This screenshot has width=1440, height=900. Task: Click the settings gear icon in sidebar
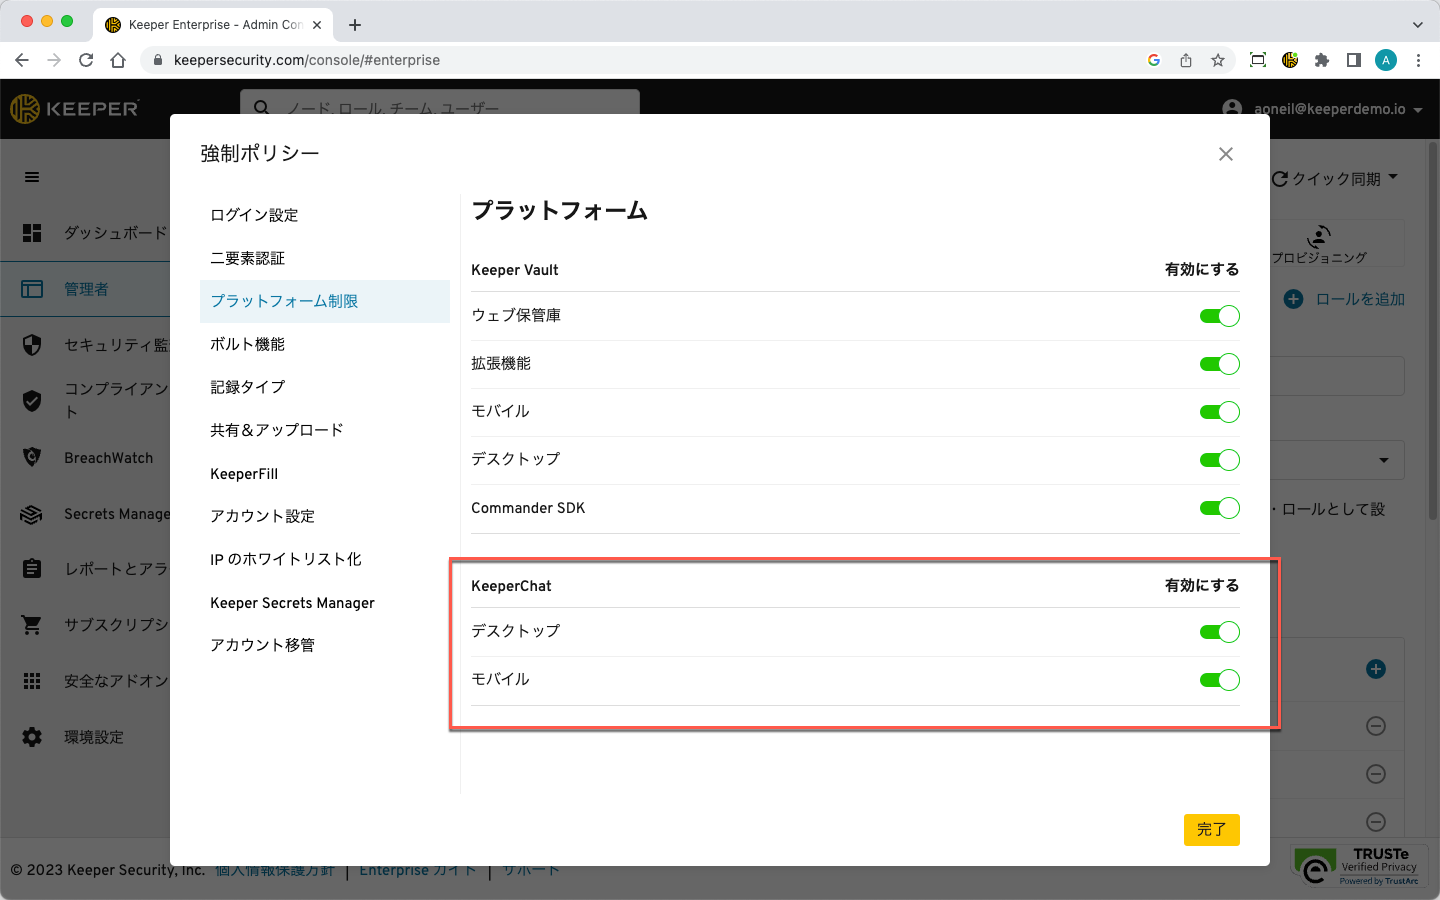coord(32,737)
